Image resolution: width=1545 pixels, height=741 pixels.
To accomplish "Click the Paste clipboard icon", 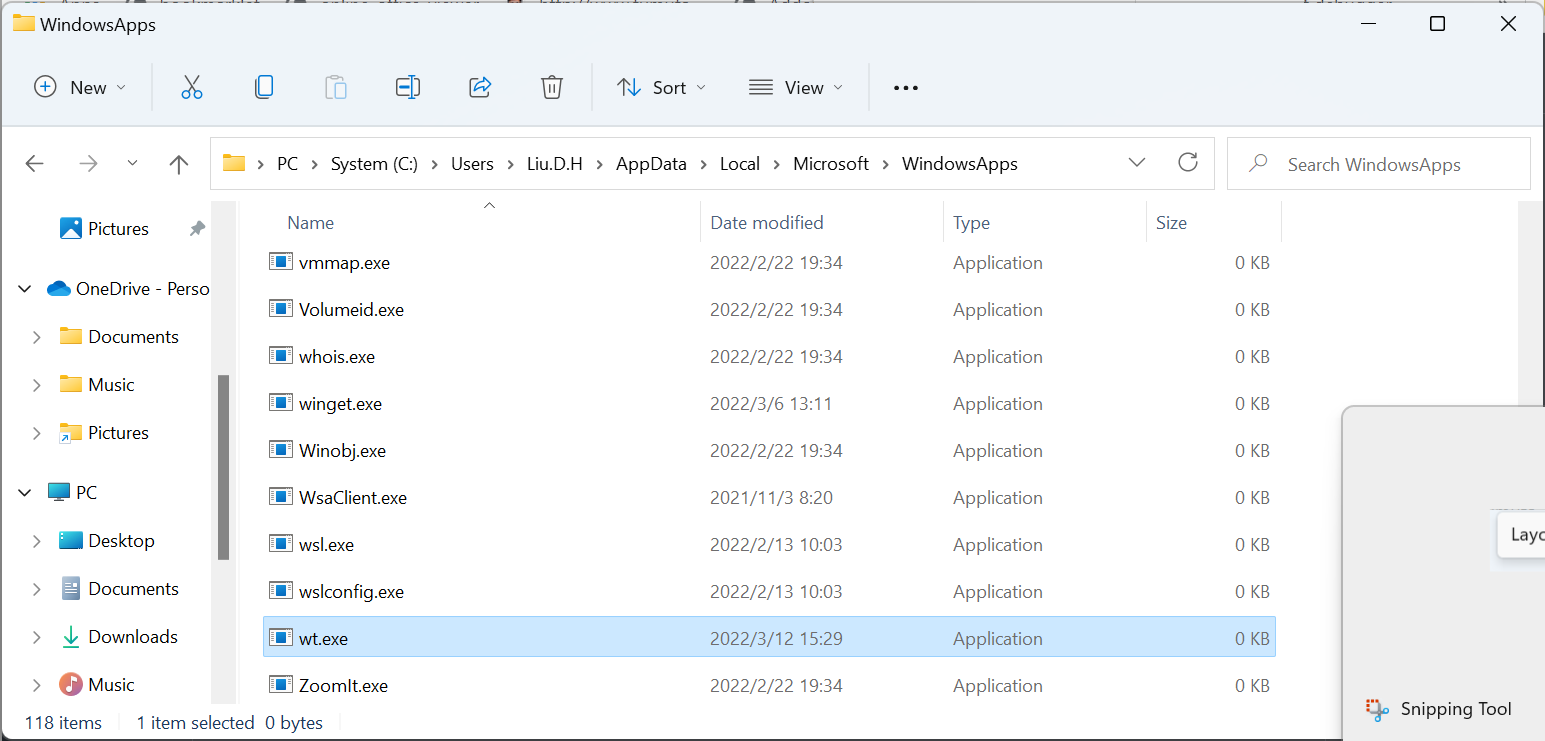I will (x=336, y=88).
